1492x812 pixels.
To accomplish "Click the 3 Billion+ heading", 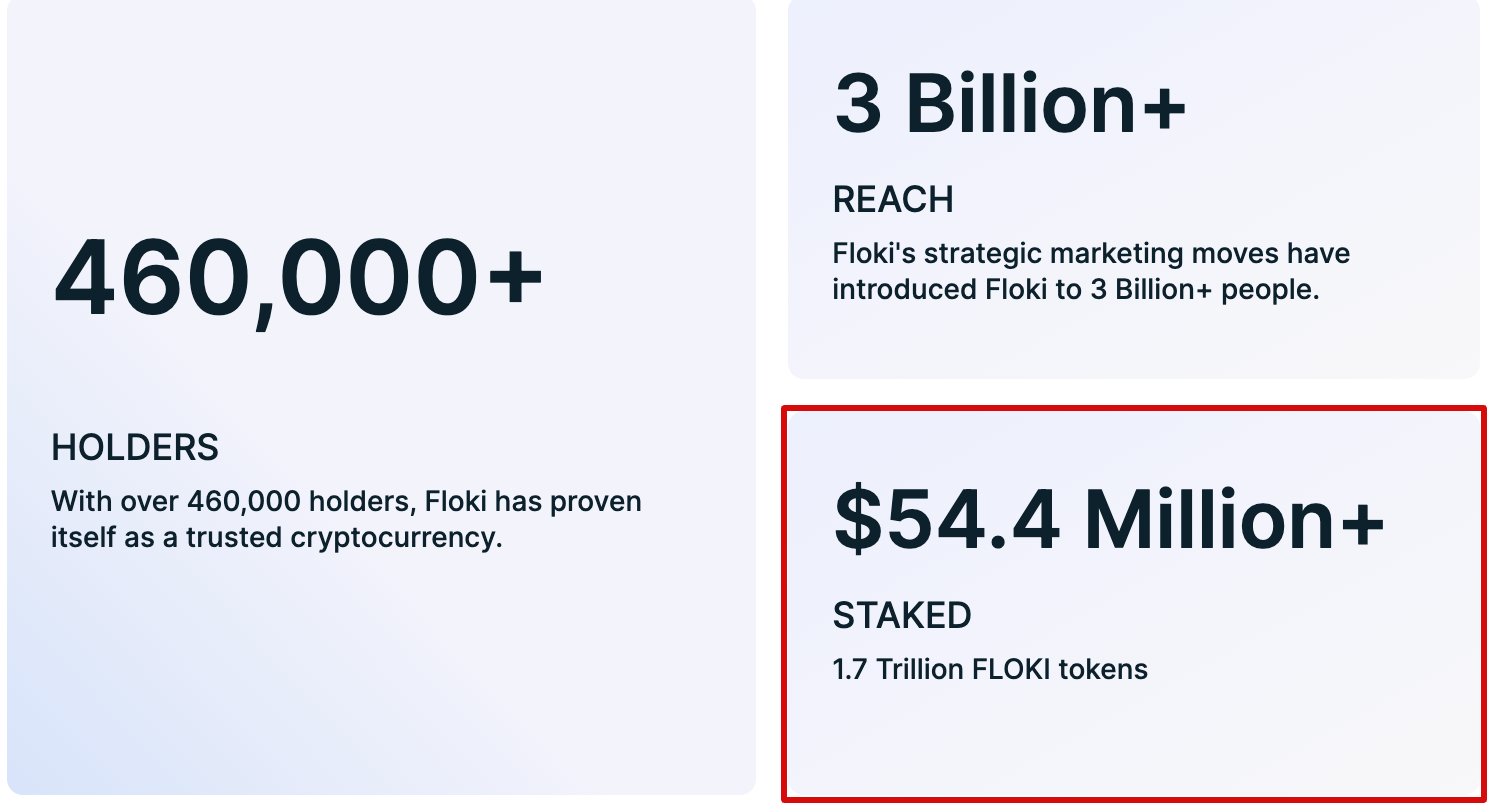I will tap(1010, 103).
